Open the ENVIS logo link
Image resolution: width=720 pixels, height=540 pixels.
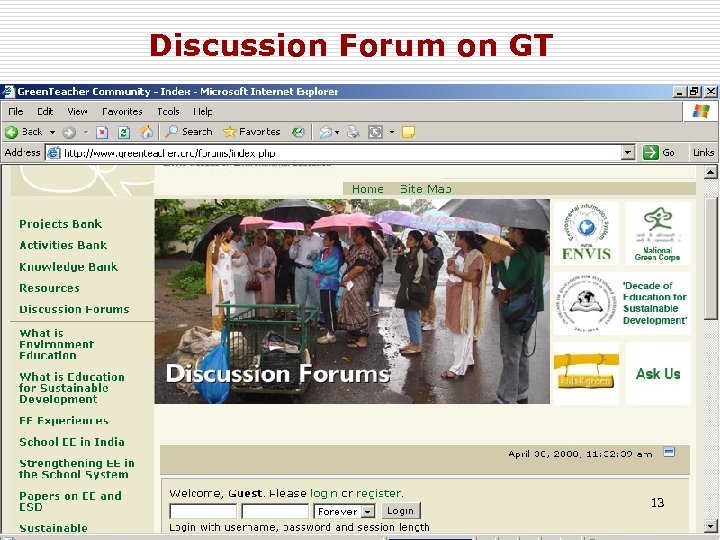(586, 233)
